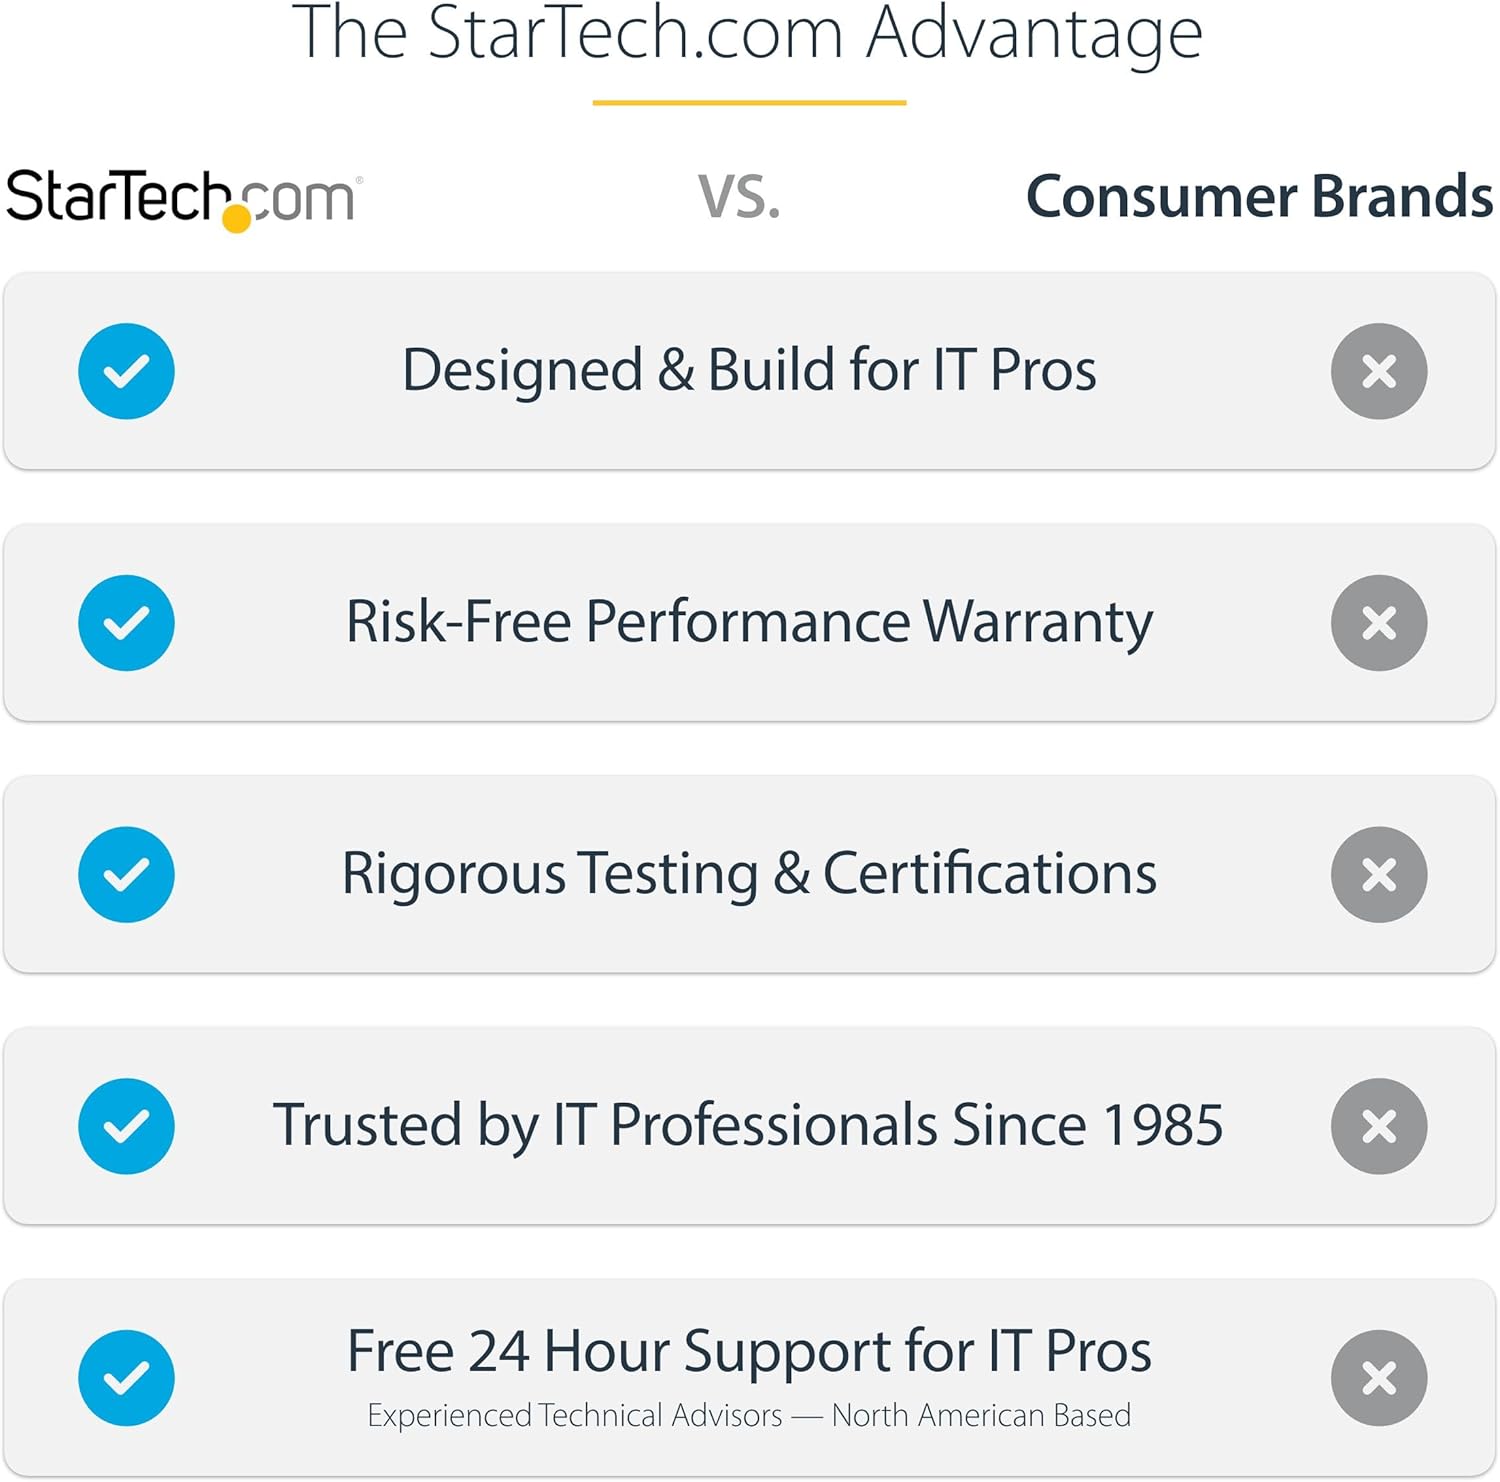Click blue checkmark beside Rigorous Testing & Certifications
The width and height of the screenshot is (1500, 1482).
[127, 875]
